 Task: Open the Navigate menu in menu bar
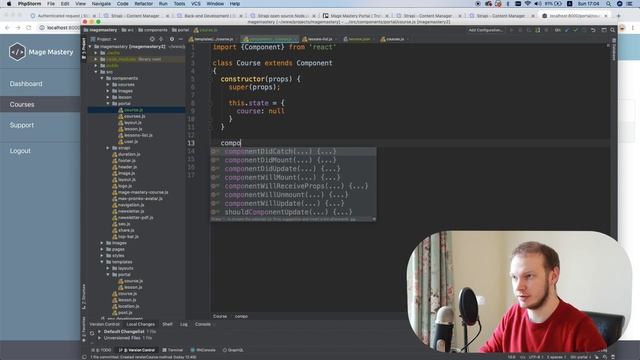tap(101, 4)
